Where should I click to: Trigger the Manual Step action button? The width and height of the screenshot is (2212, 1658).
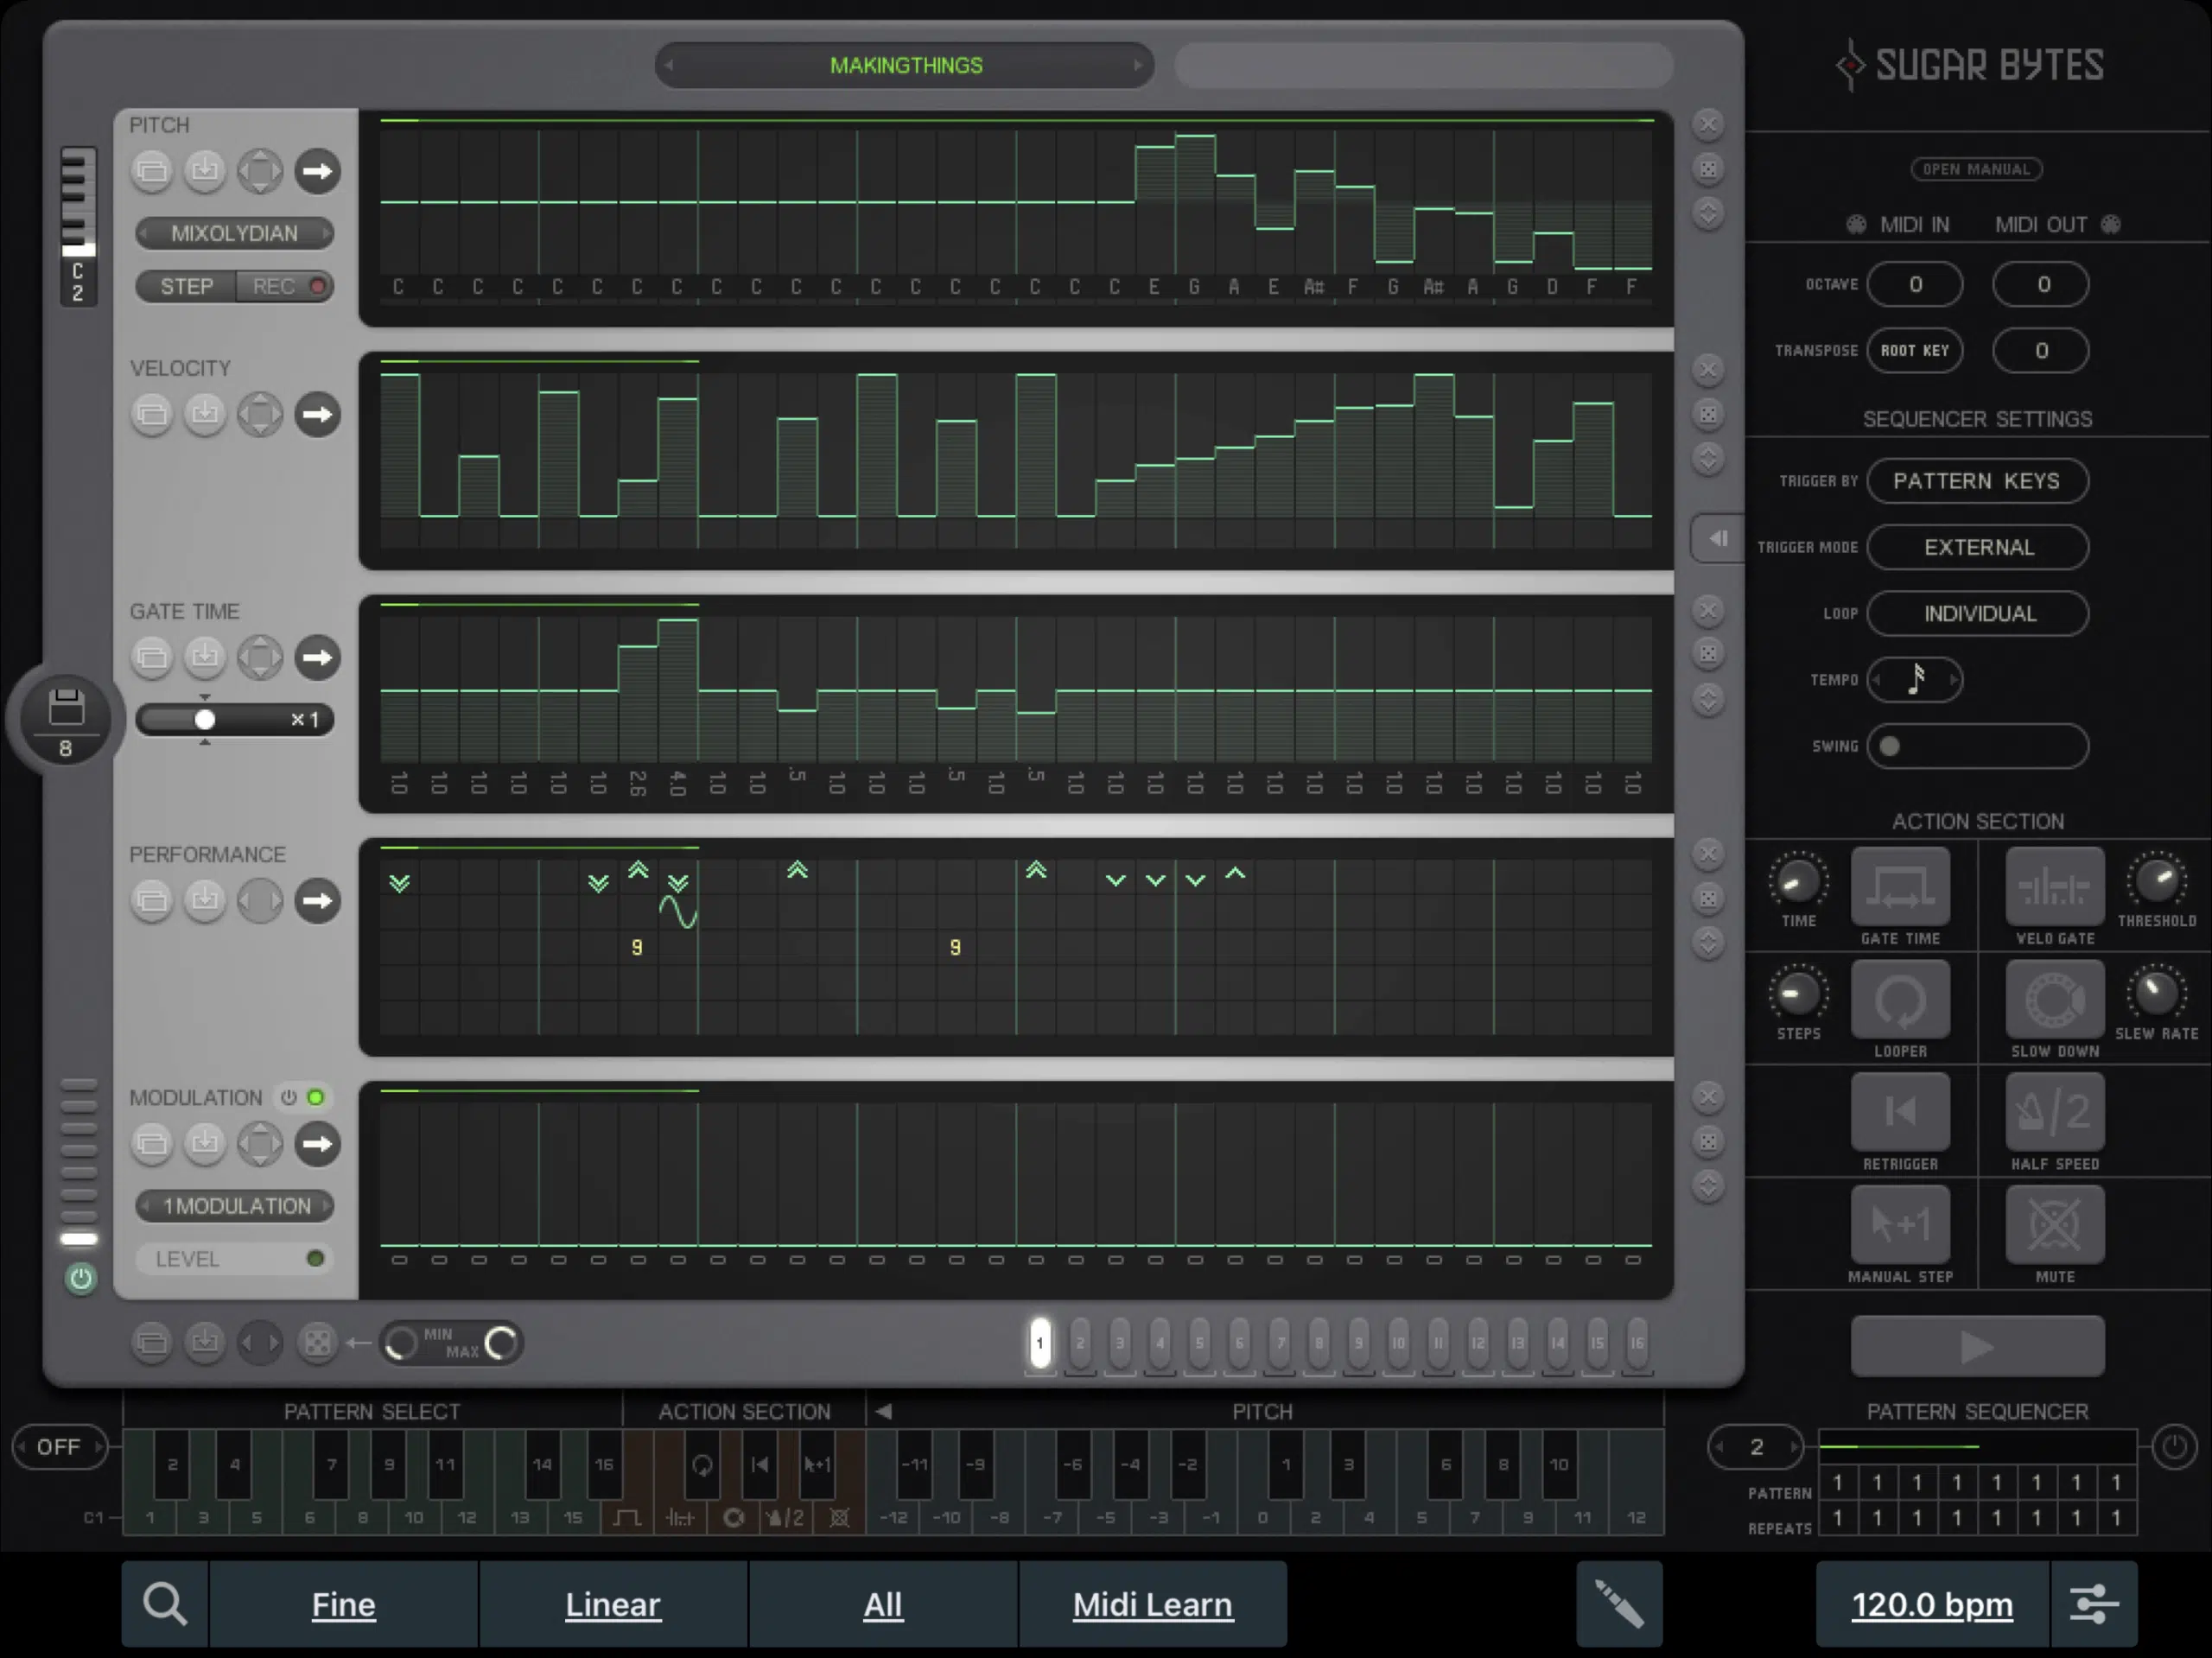(1900, 1225)
